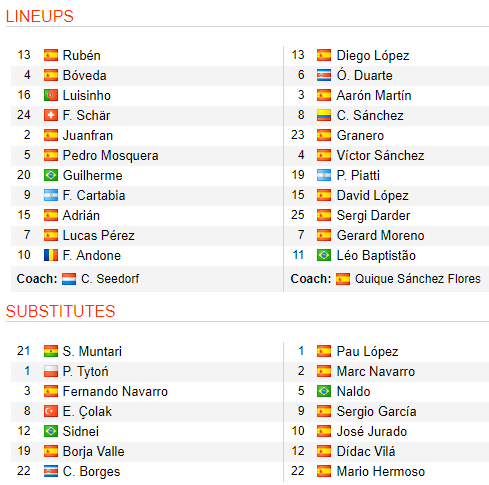
Task: Open Diego López player page
Action: [x=373, y=56]
